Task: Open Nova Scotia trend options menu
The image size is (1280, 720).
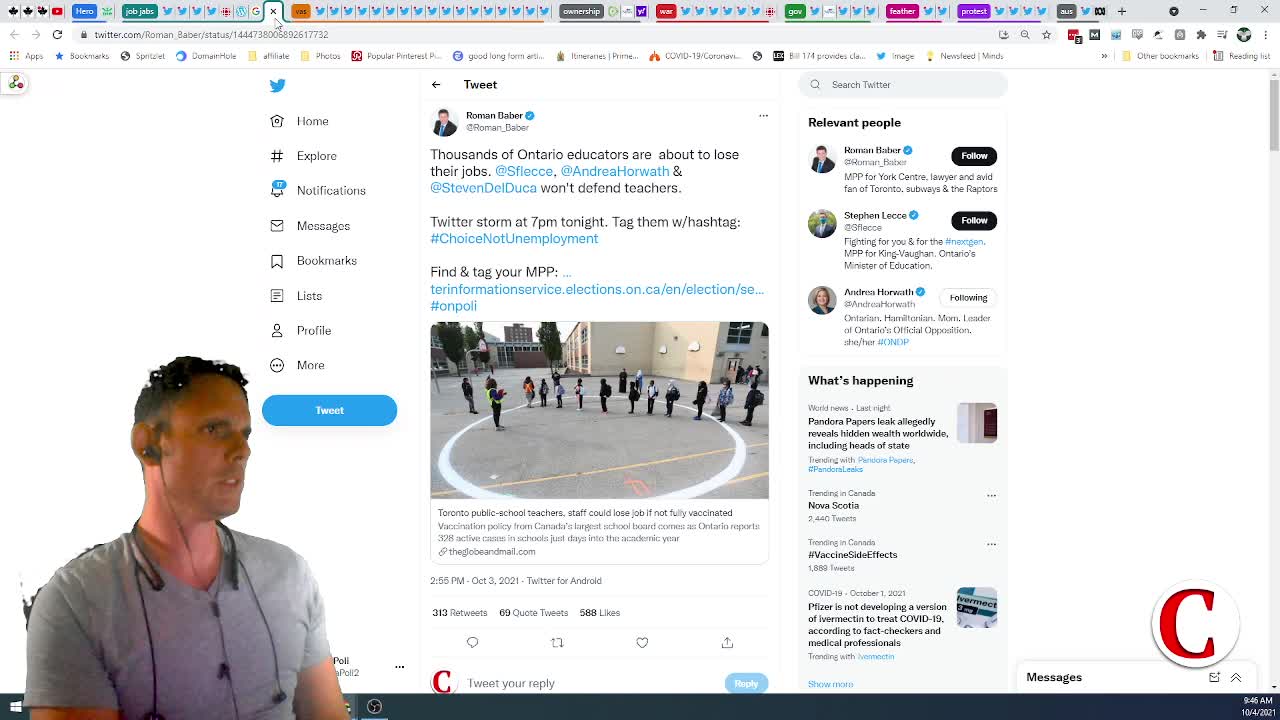Action: (991, 495)
